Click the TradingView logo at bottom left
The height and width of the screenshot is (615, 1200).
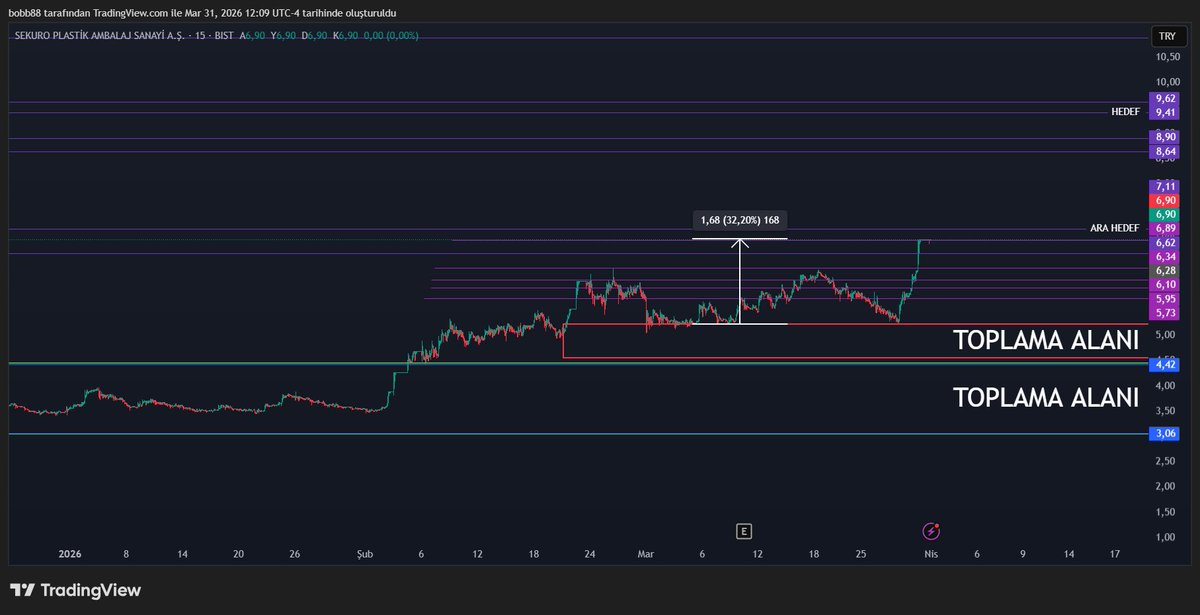[x=75, y=590]
